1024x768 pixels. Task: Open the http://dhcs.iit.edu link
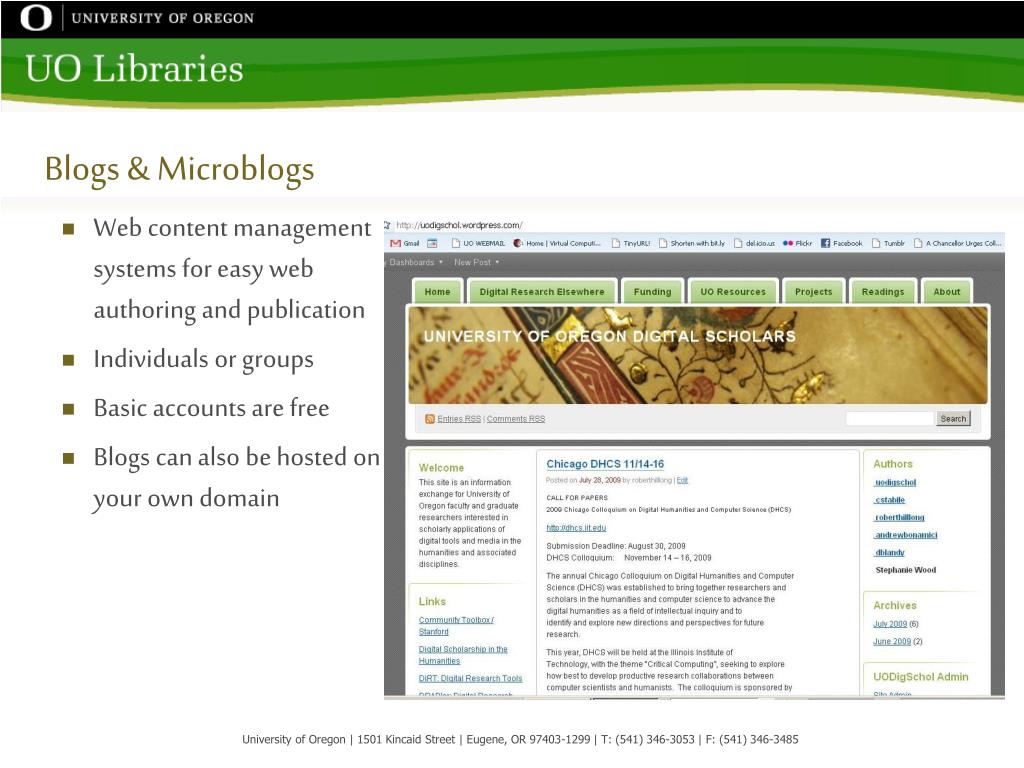576,528
